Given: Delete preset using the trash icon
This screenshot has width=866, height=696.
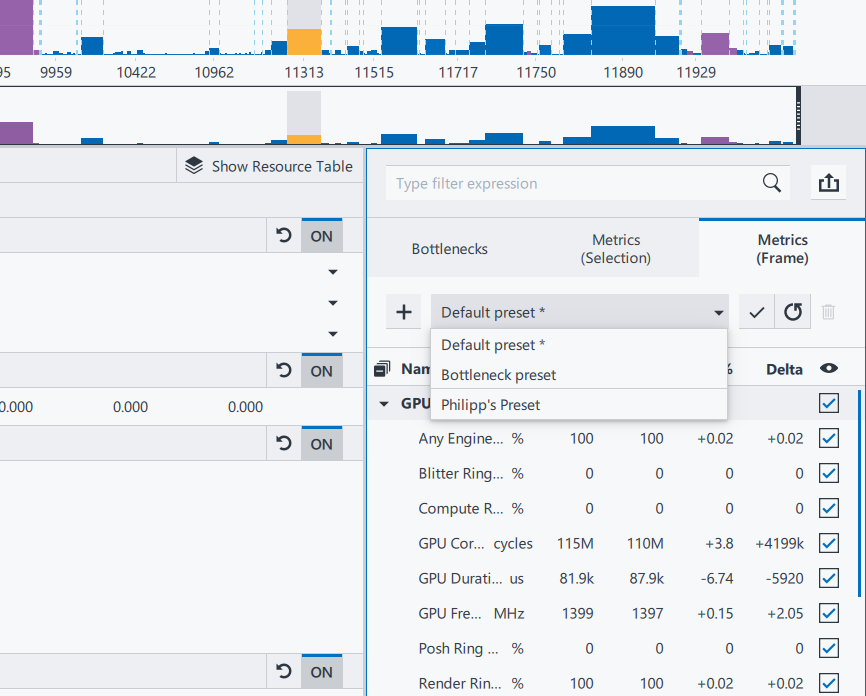Looking at the screenshot, I should click(x=828, y=312).
